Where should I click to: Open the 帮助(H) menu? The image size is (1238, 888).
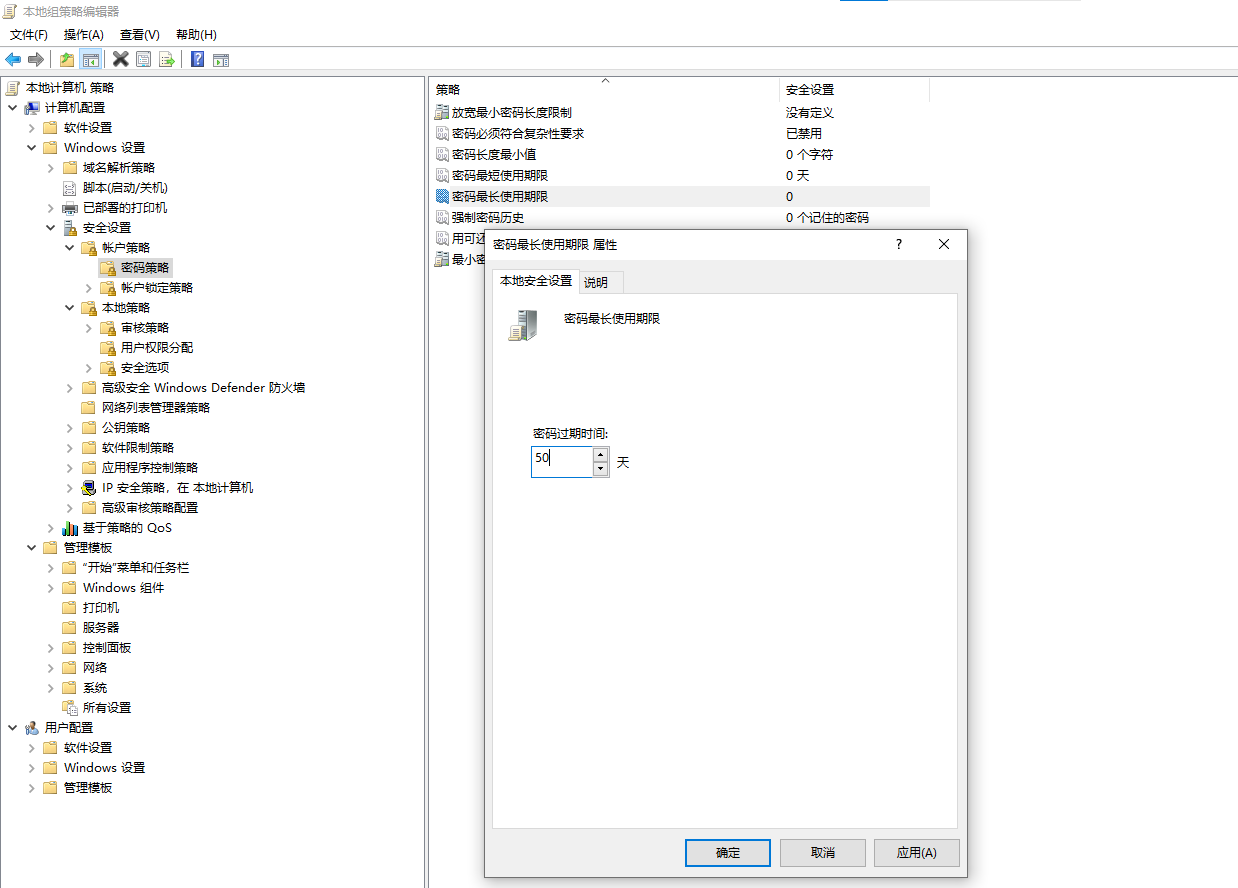196,34
